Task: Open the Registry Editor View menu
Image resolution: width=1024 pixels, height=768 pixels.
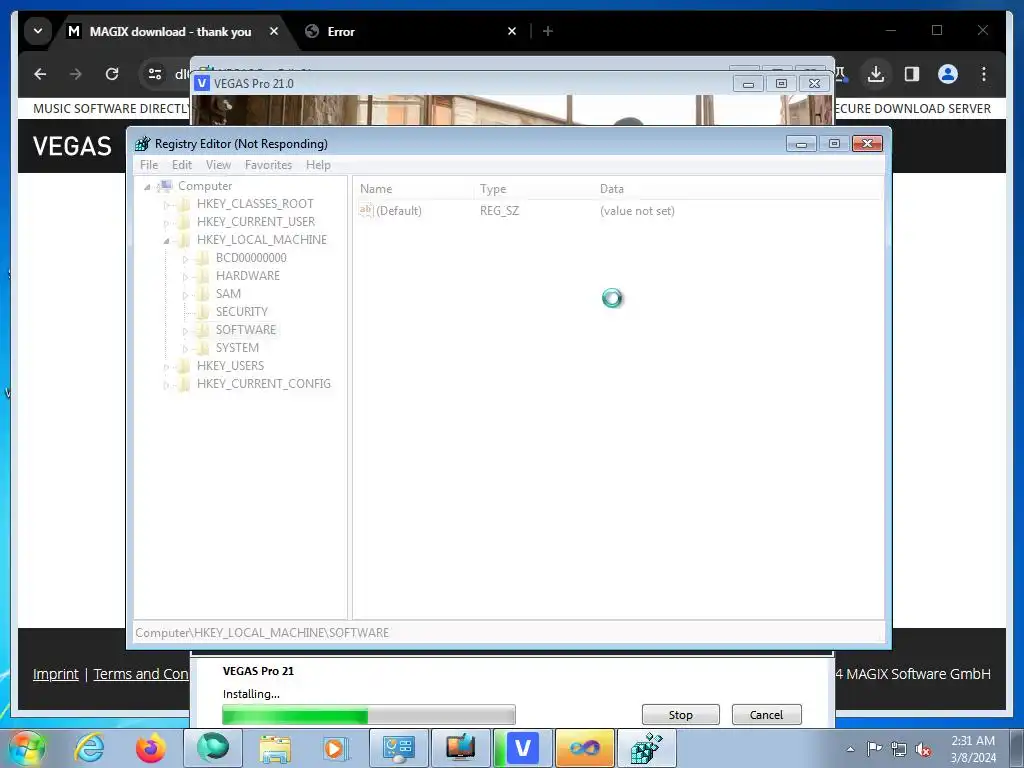Action: click(x=218, y=165)
